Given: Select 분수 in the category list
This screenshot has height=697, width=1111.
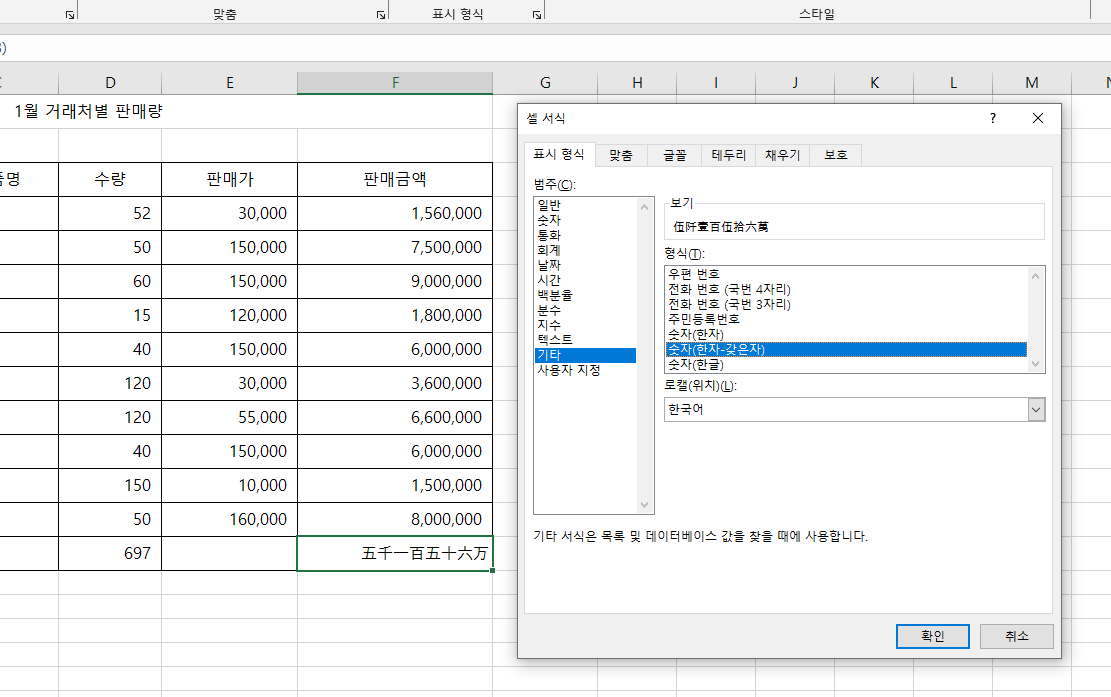Looking at the screenshot, I should click(585, 310).
